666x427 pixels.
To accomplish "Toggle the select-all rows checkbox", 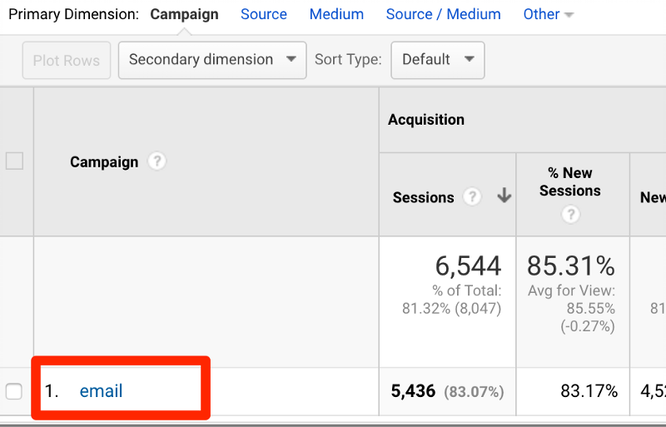I will tap(15, 161).
